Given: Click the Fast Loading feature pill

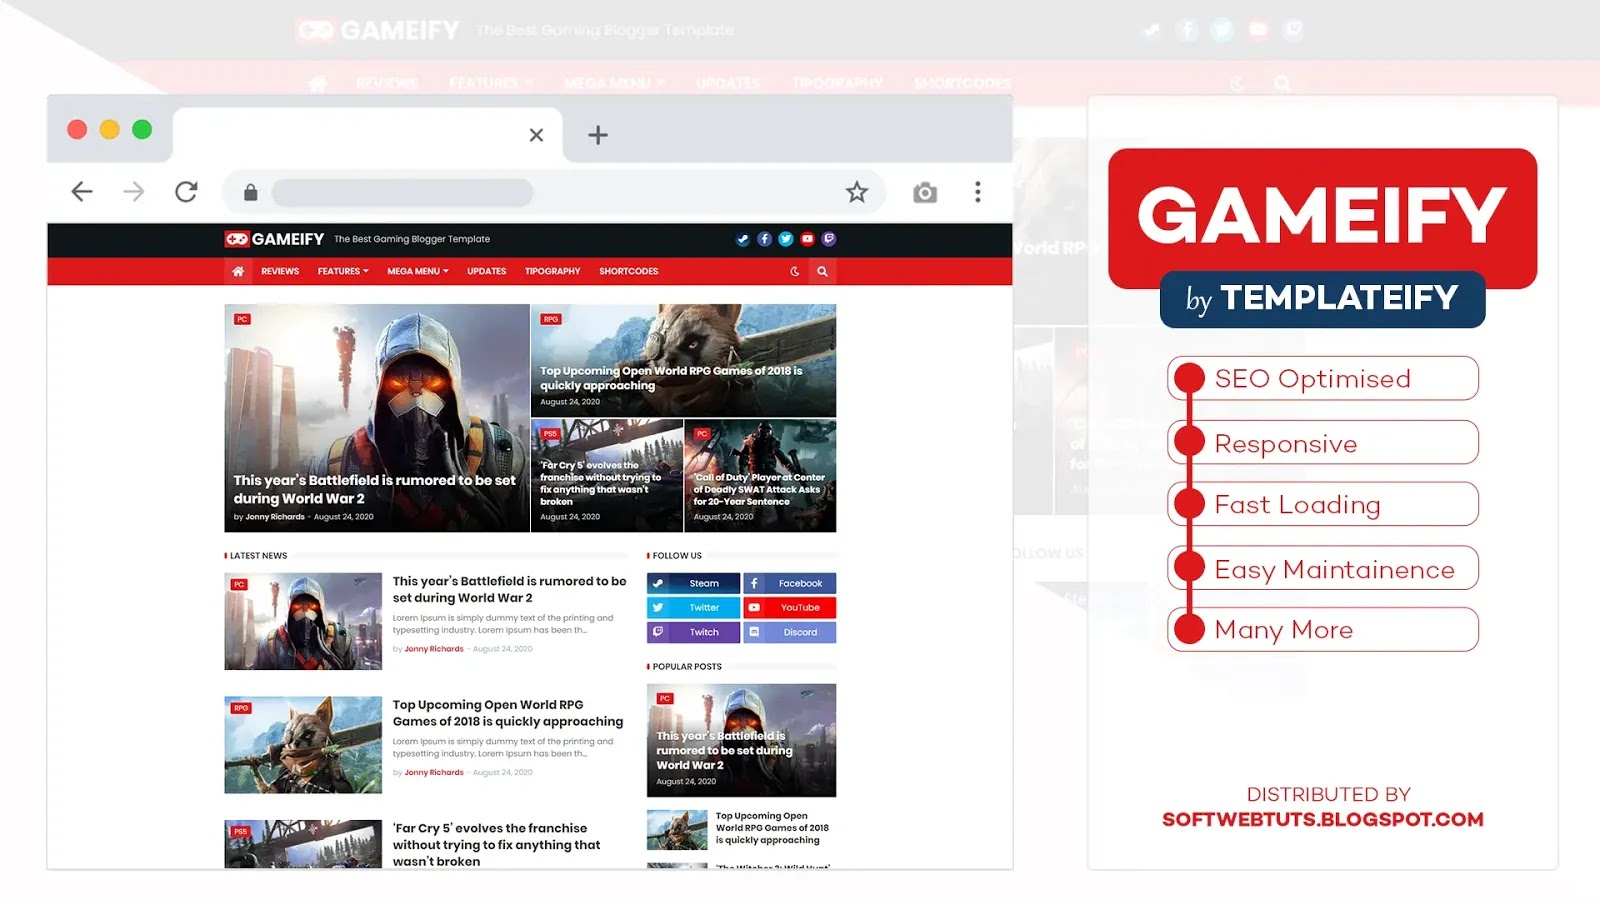Looking at the screenshot, I should click(1323, 505).
